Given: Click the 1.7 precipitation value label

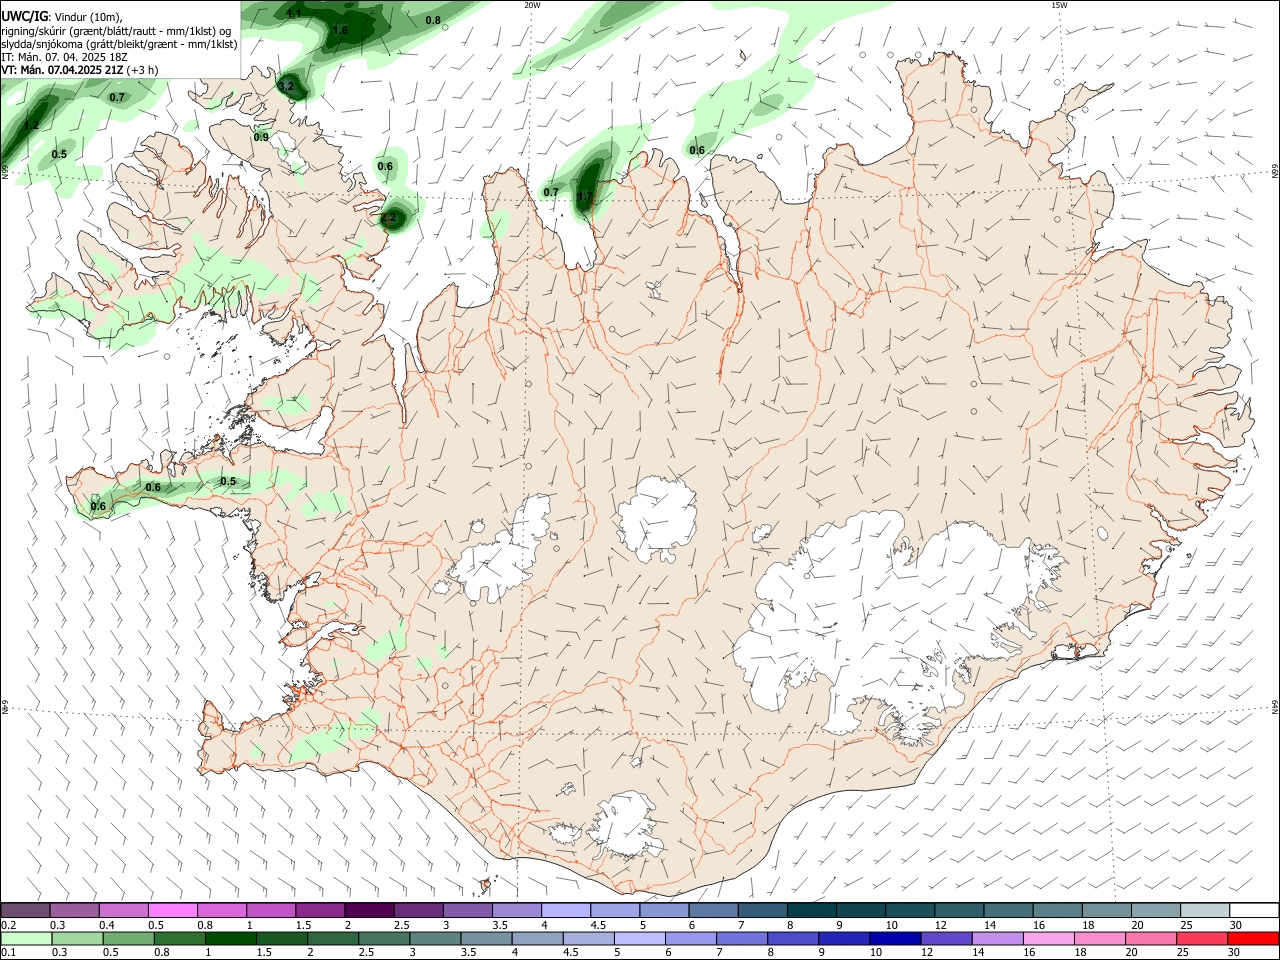Looking at the screenshot, I should click(x=586, y=196).
